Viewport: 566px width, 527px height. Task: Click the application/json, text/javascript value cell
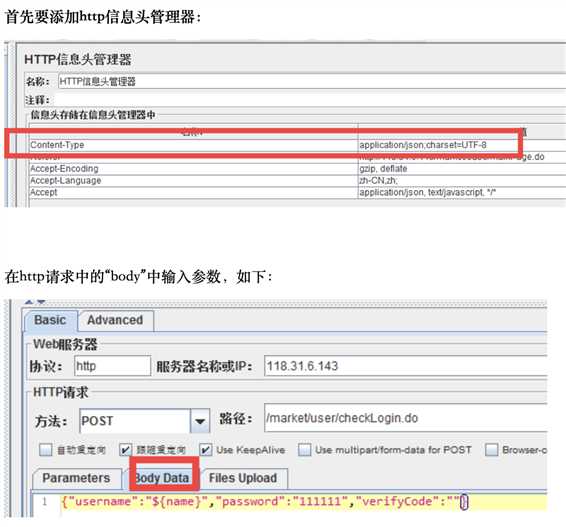pos(462,193)
